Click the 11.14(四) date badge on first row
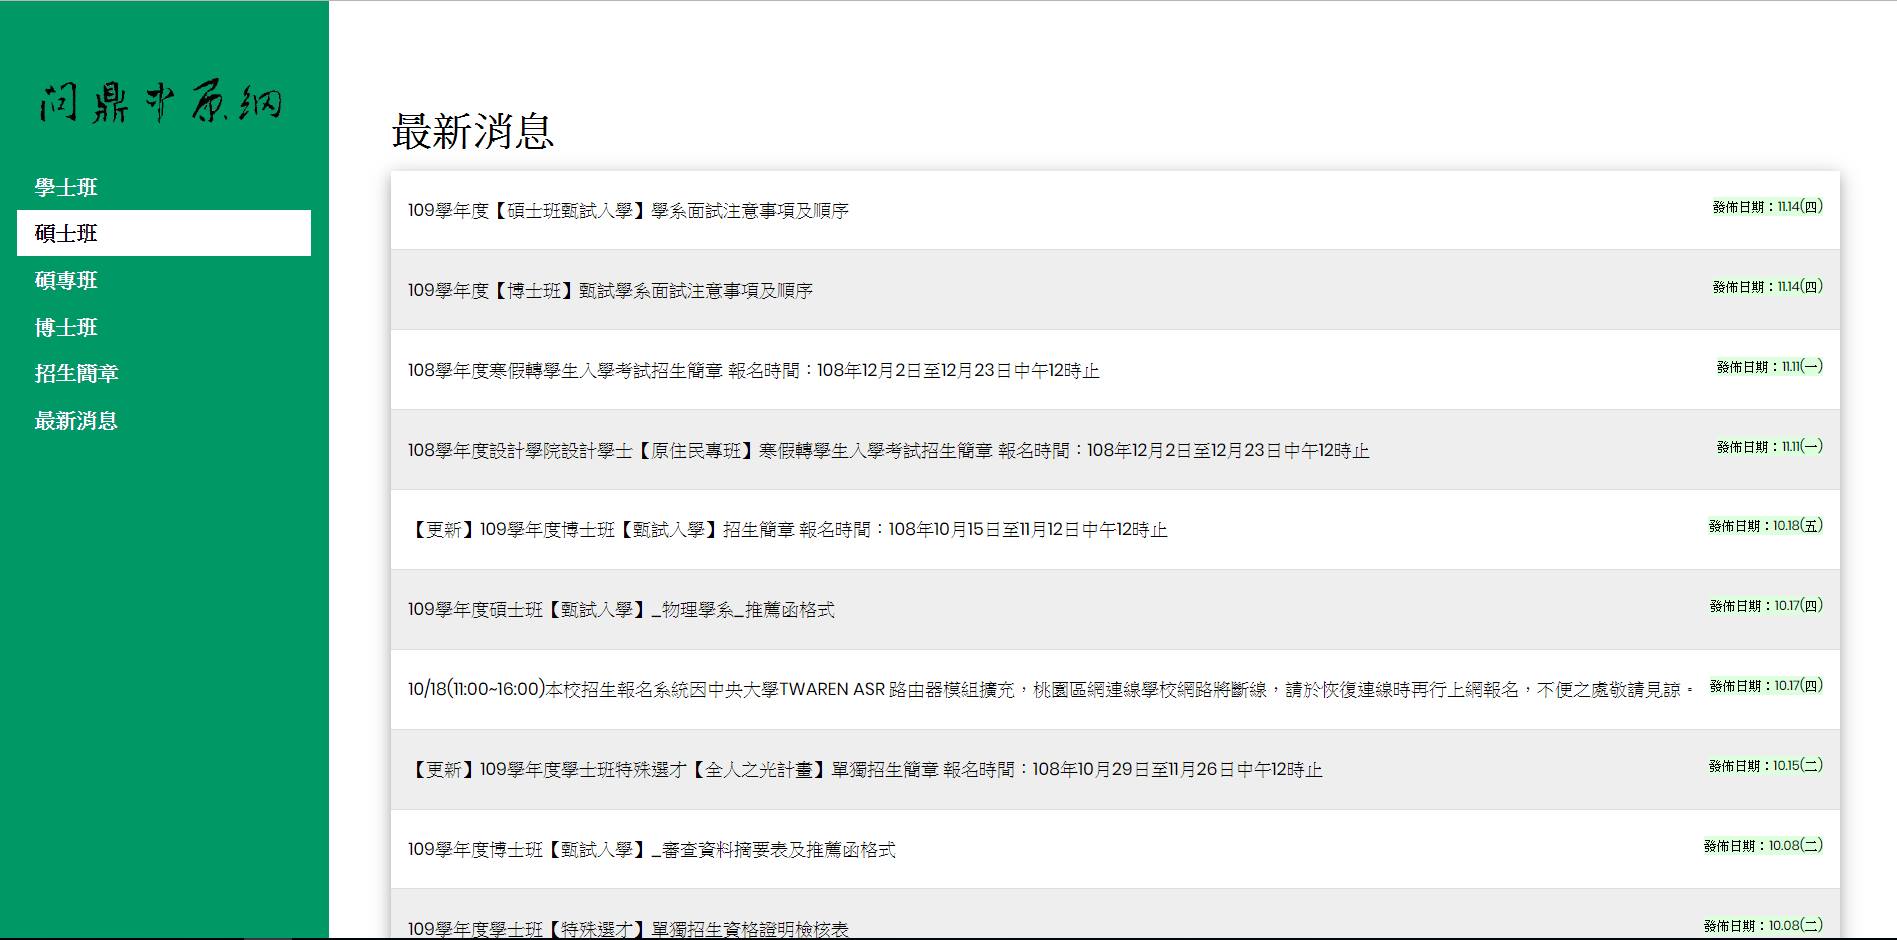This screenshot has width=1897, height=940. (x=1767, y=207)
